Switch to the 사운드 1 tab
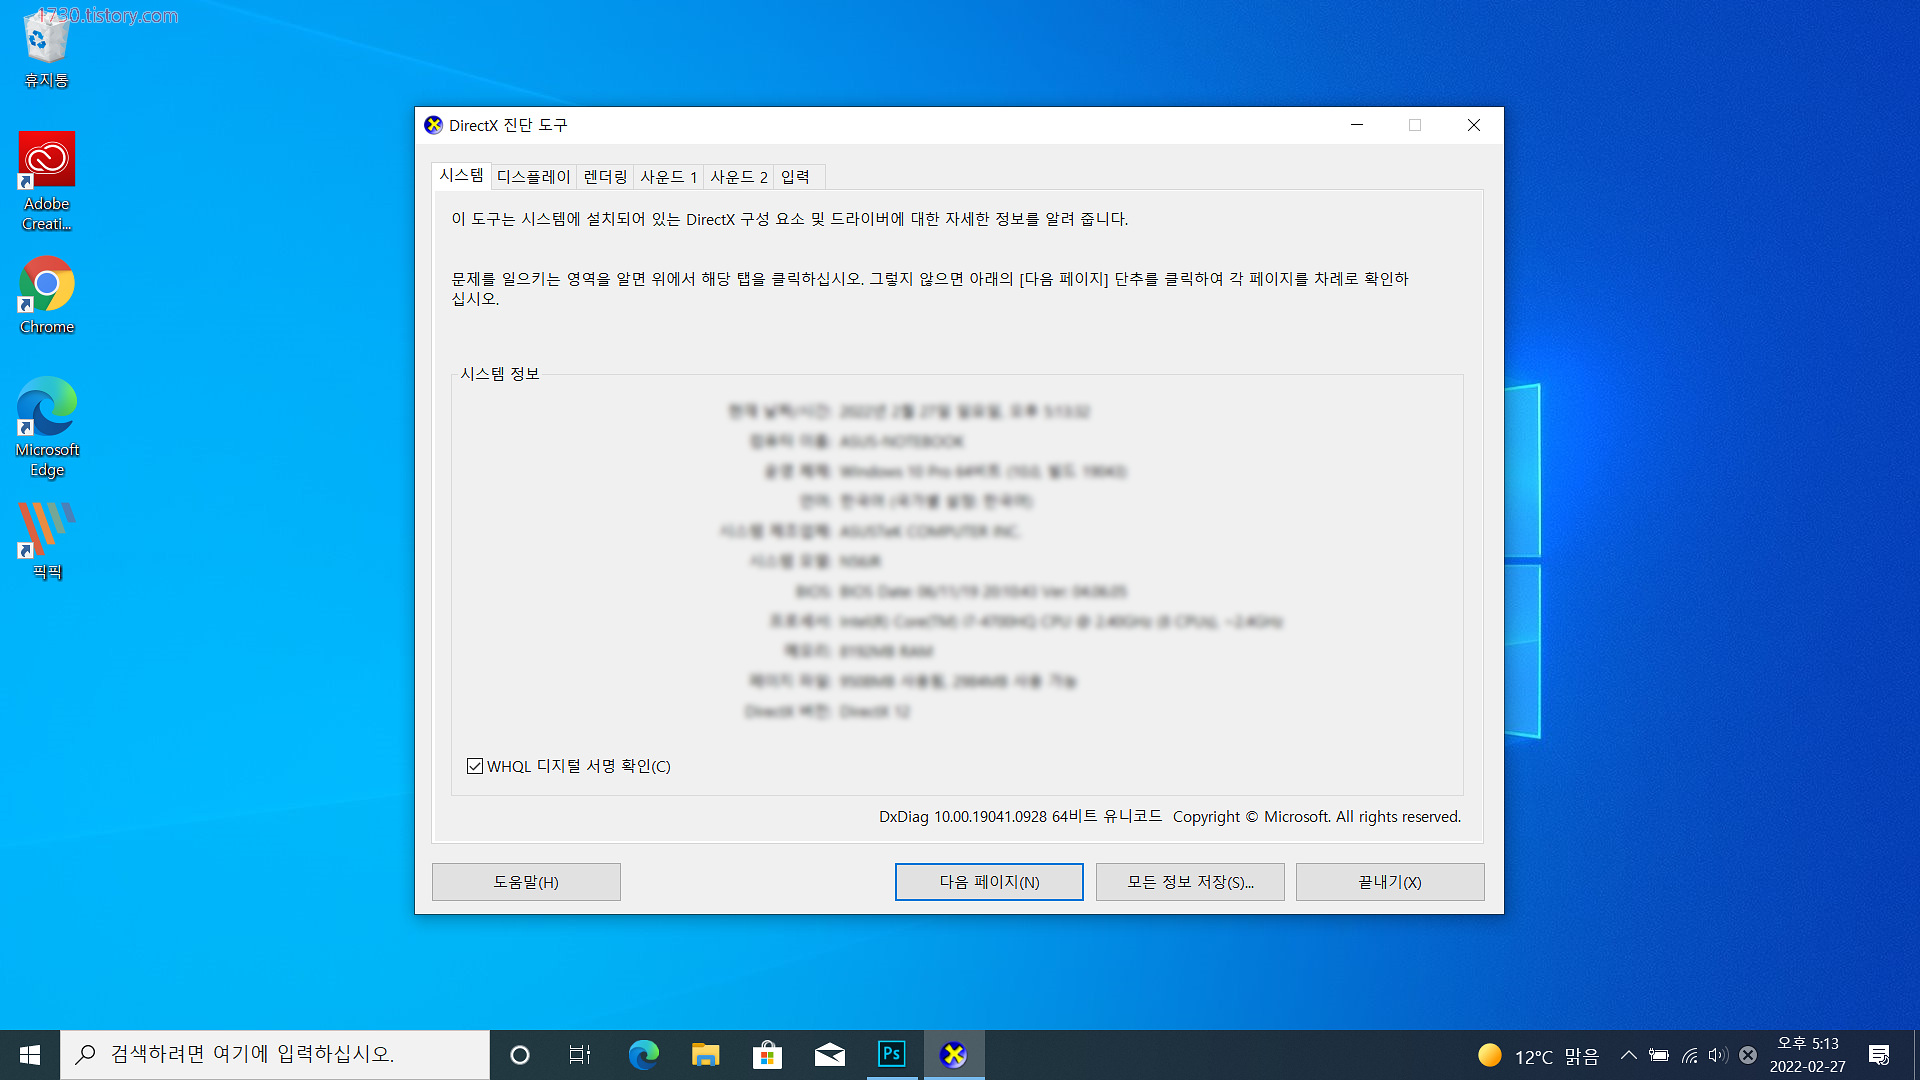 668,177
